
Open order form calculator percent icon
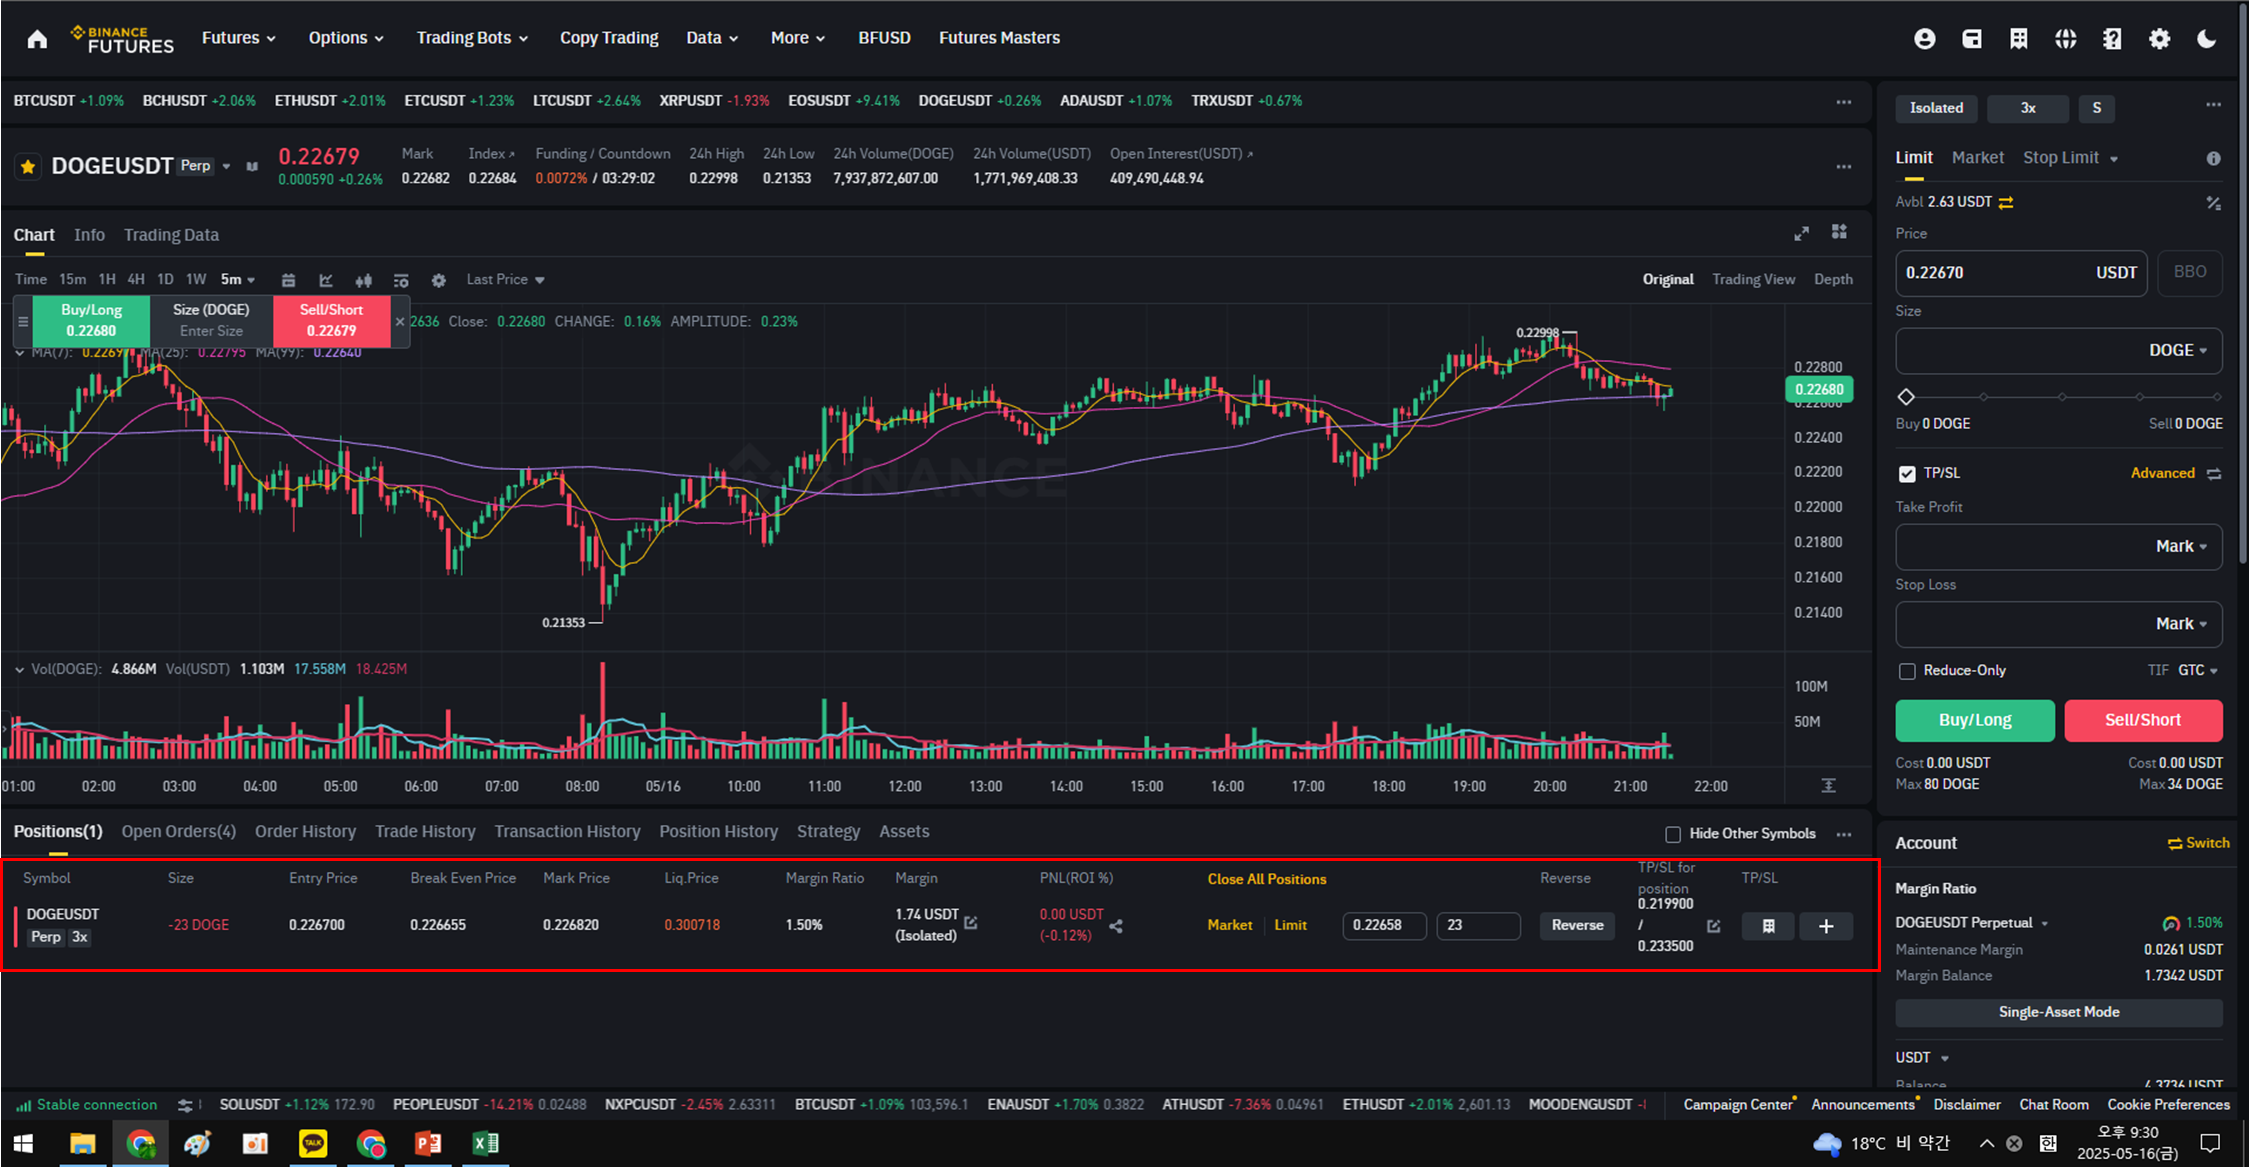[2213, 203]
